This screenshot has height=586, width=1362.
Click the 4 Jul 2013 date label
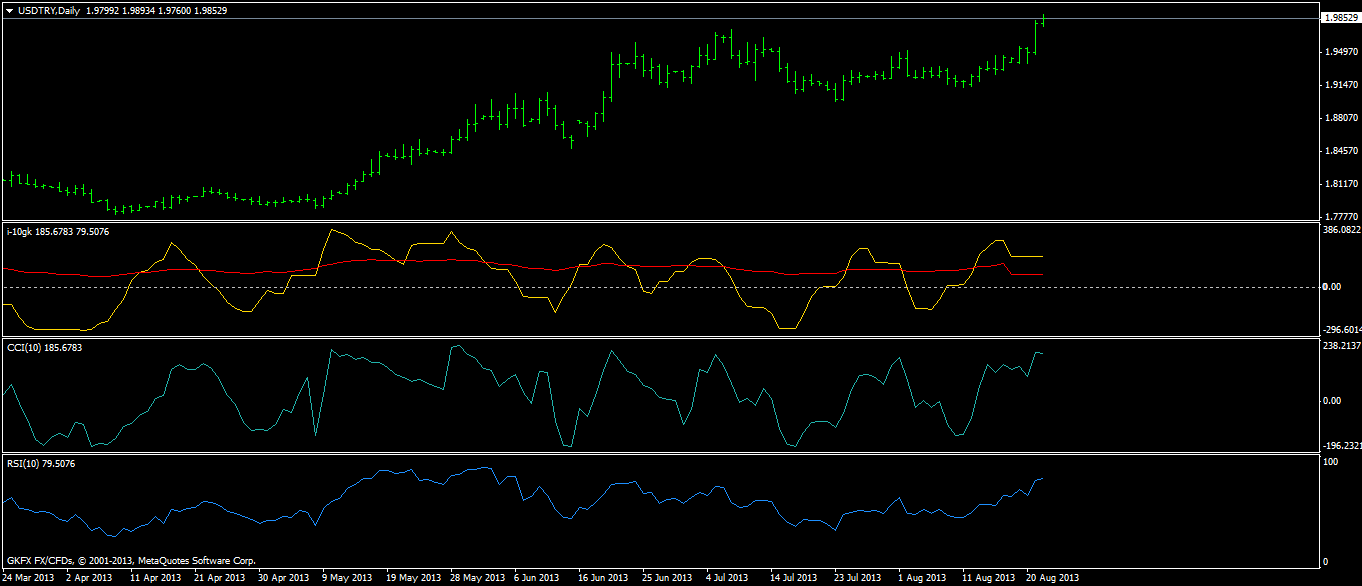click(x=728, y=578)
